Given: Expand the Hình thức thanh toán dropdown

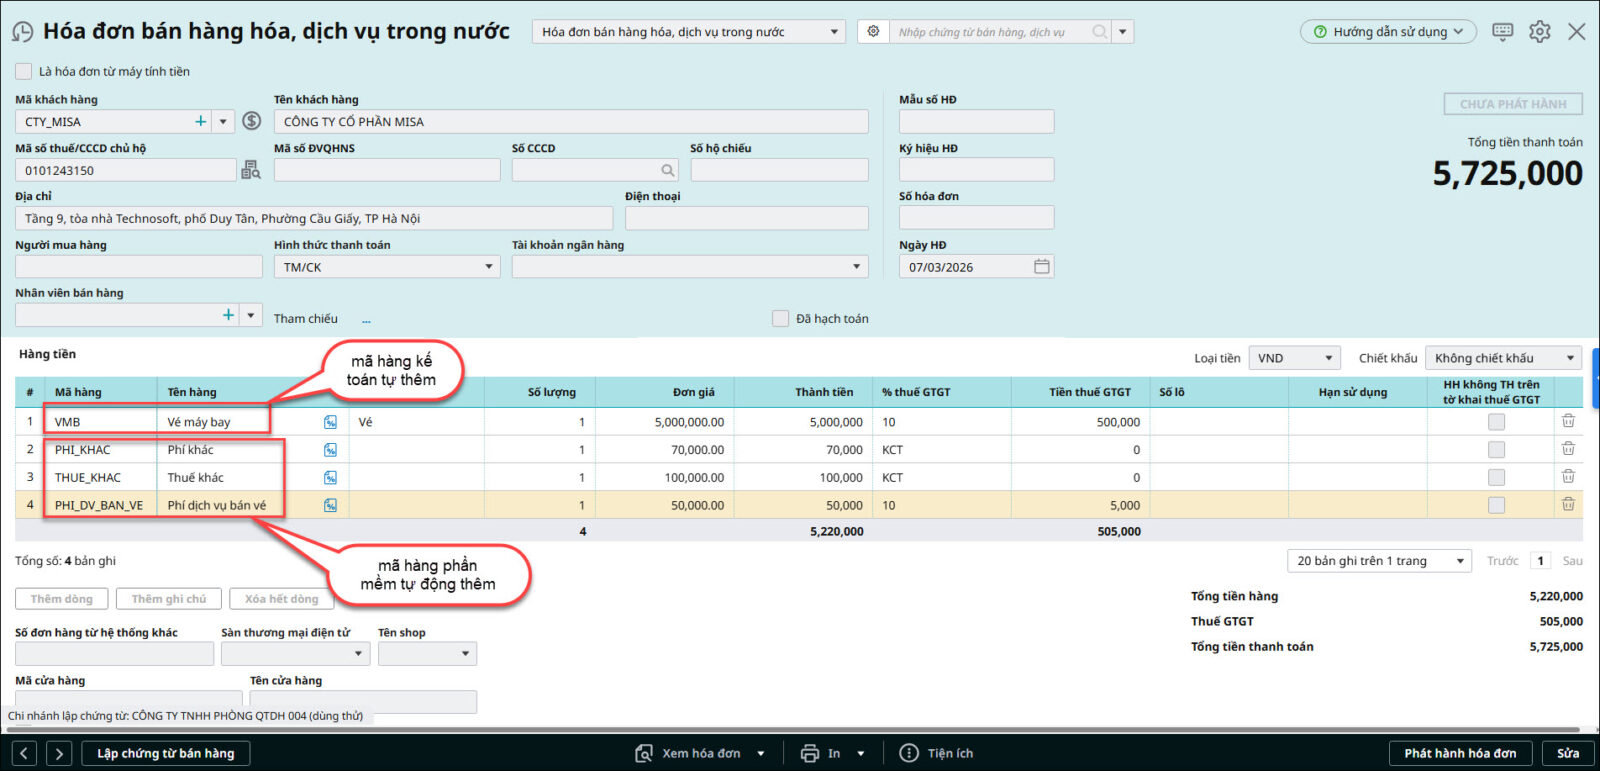Looking at the screenshot, I should pyautogui.click(x=489, y=267).
